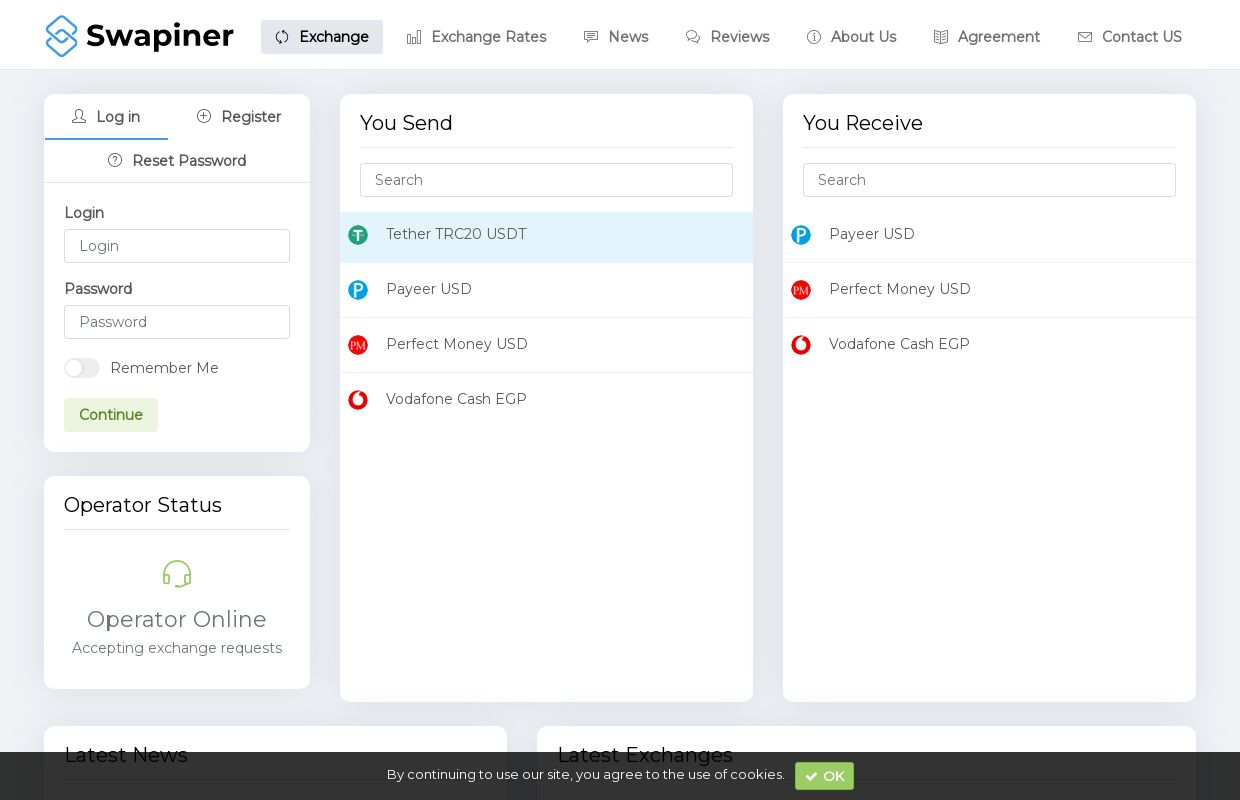Click the Perfect Money icon under You Receive
Viewport: 1240px width, 800px height.
[801, 290]
